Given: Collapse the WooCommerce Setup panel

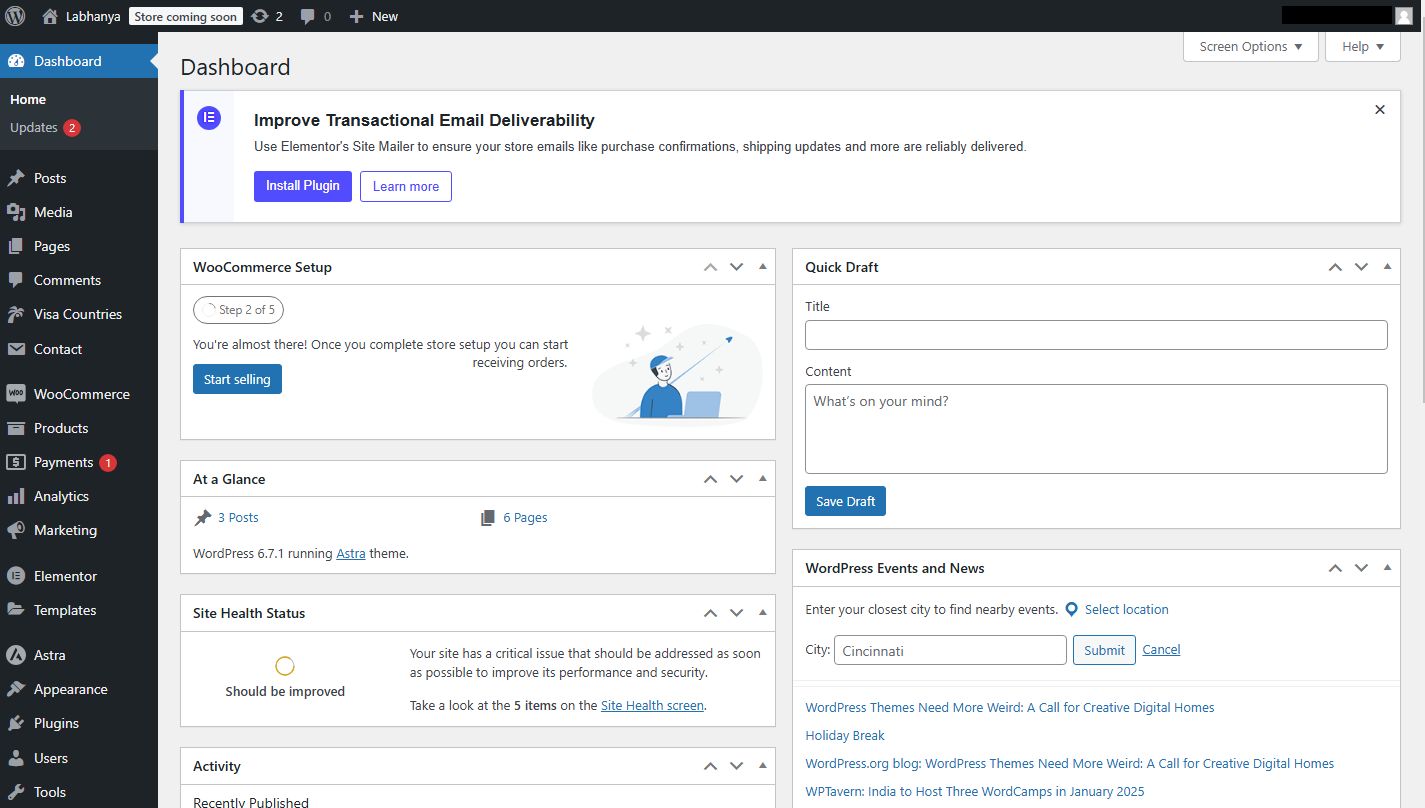Looking at the screenshot, I should tap(763, 267).
